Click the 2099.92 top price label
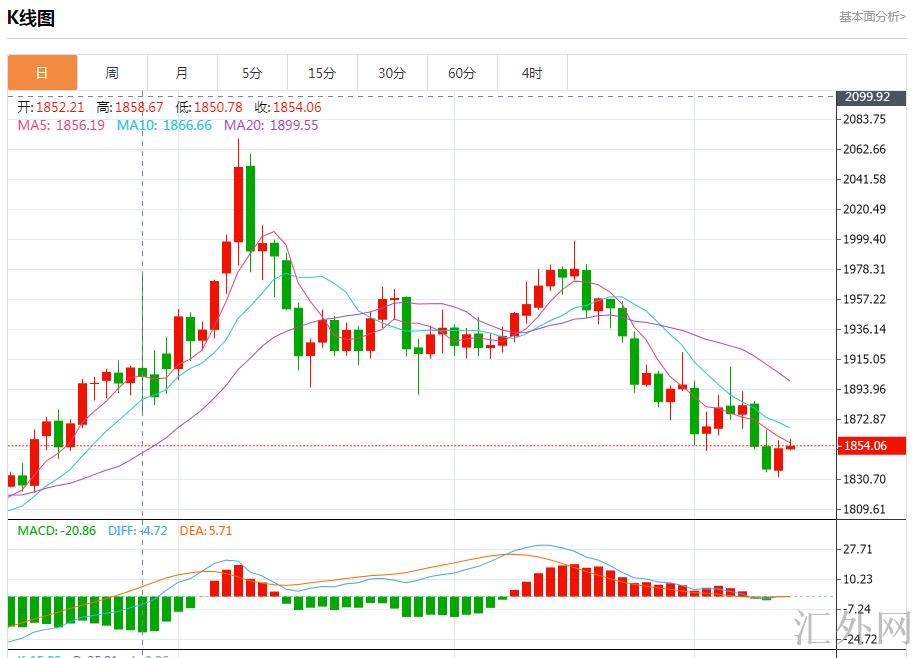 click(x=868, y=97)
